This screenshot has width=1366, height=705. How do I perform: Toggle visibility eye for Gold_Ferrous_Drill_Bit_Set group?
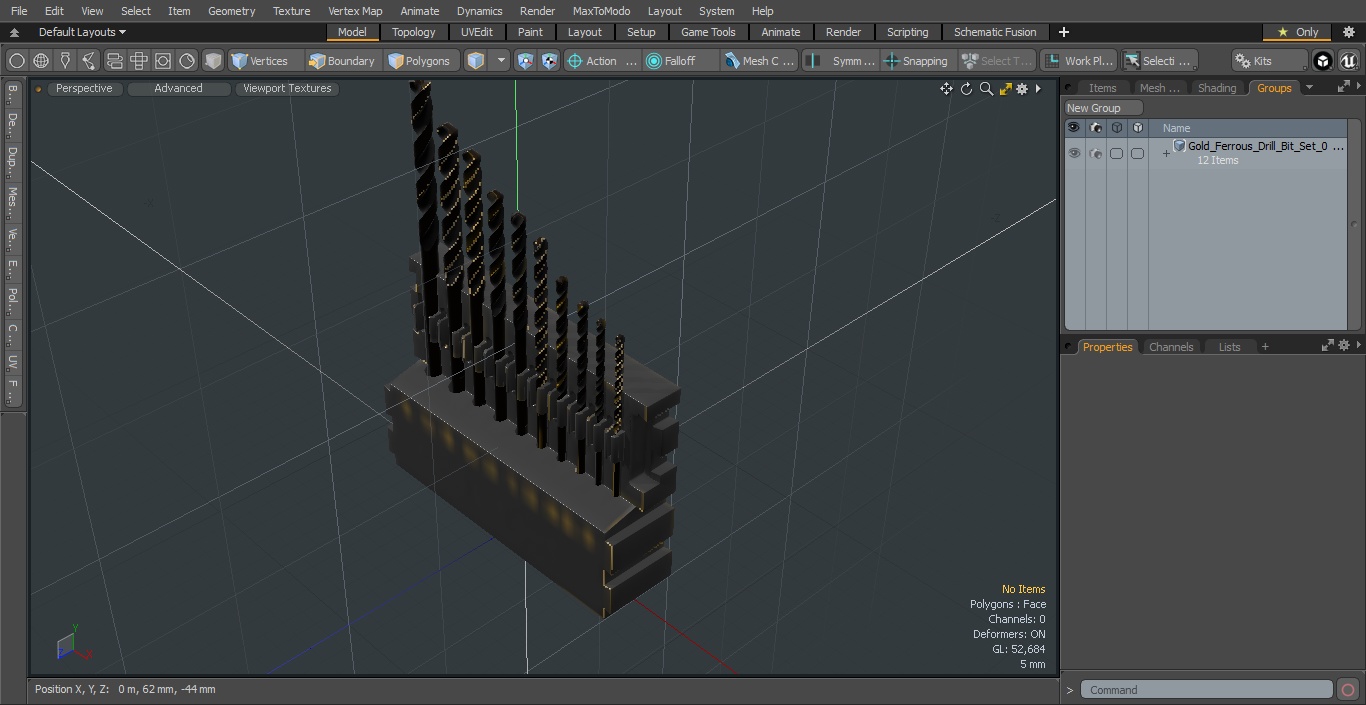(x=1074, y=153)
